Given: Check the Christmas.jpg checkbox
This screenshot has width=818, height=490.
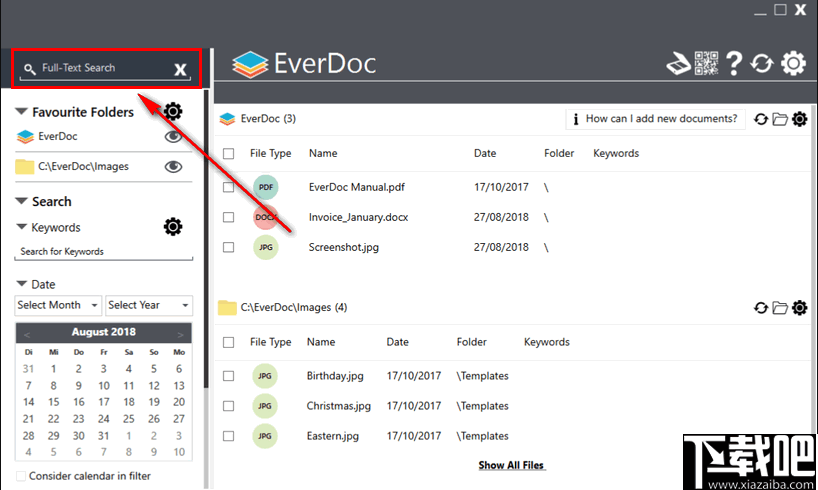Looking at the screenshot, I should tap(228, 406).
